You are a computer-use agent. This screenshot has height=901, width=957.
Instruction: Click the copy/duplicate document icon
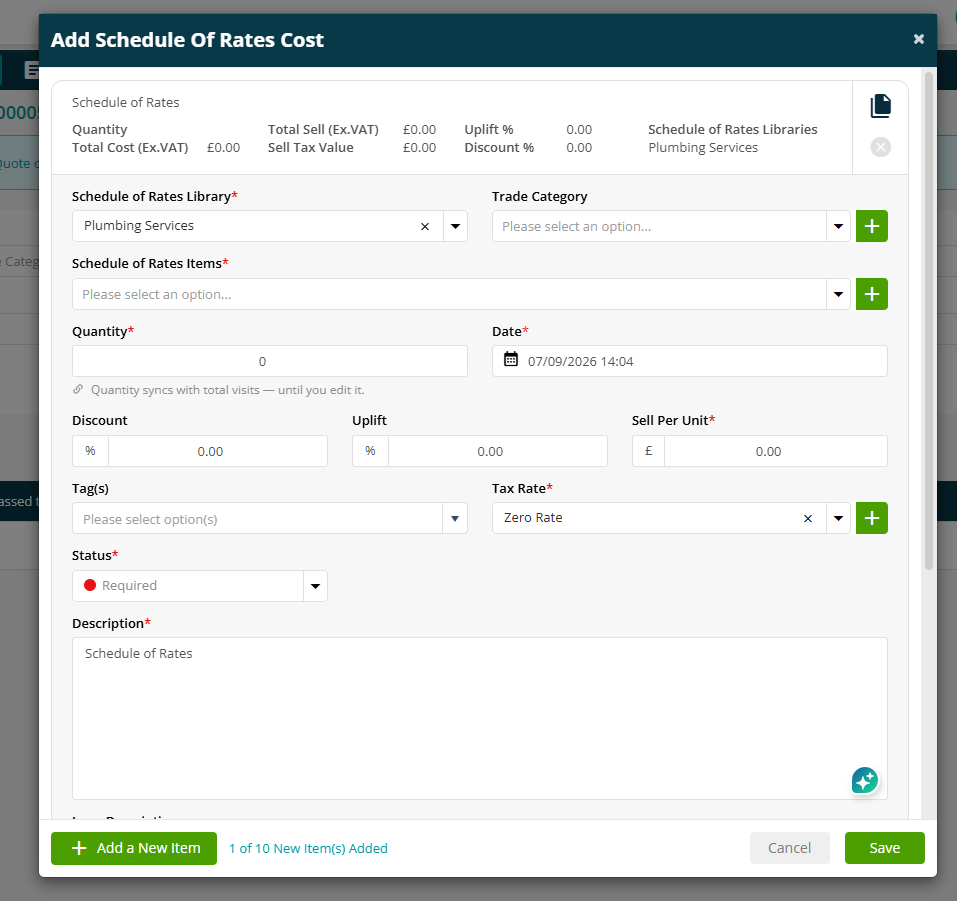pyautogui.click(x=880, y=106)
